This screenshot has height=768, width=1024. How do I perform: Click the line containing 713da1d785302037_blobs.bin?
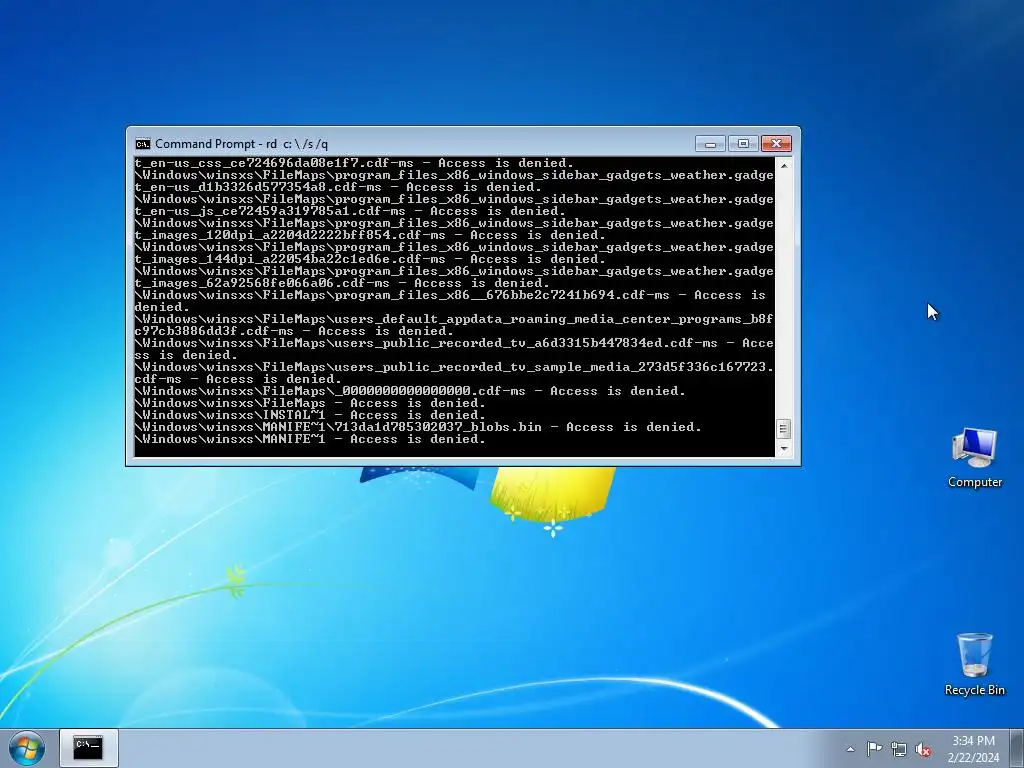click(418, 427)
